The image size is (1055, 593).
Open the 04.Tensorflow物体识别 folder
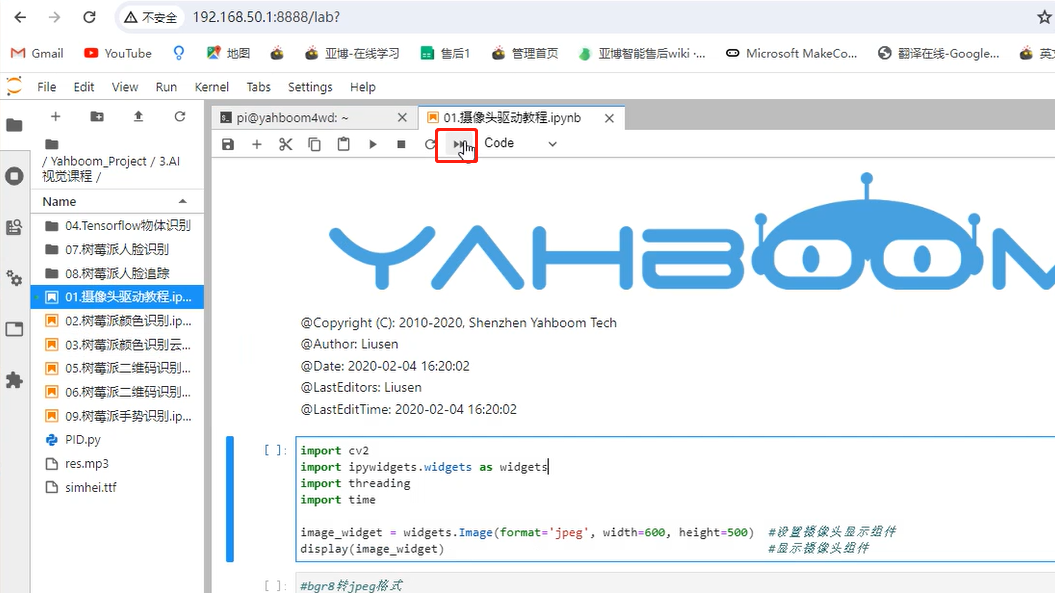click(x=118, y=225)
